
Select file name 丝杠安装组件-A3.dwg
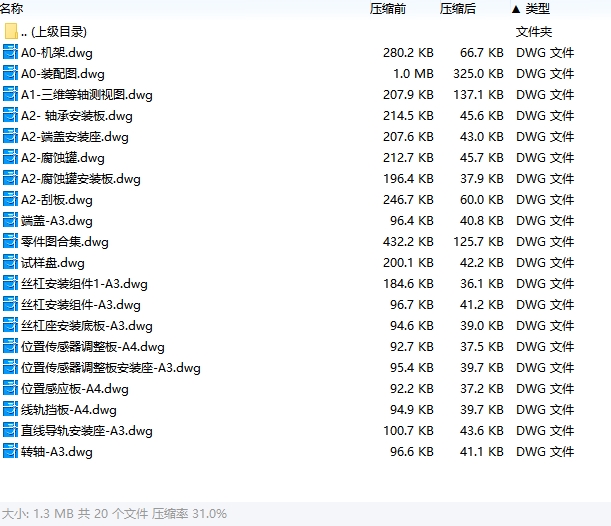(81, 305)
